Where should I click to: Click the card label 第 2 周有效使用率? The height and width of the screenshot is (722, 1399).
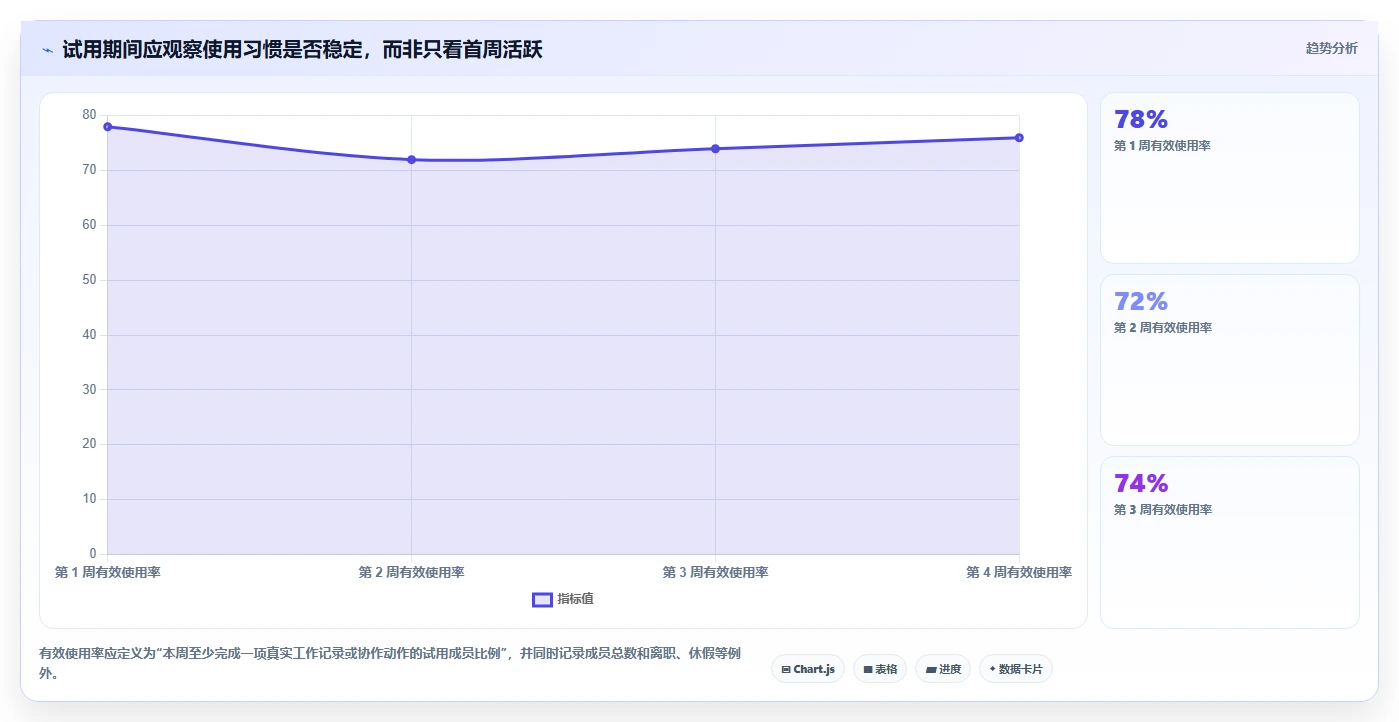click(1163, 328)
